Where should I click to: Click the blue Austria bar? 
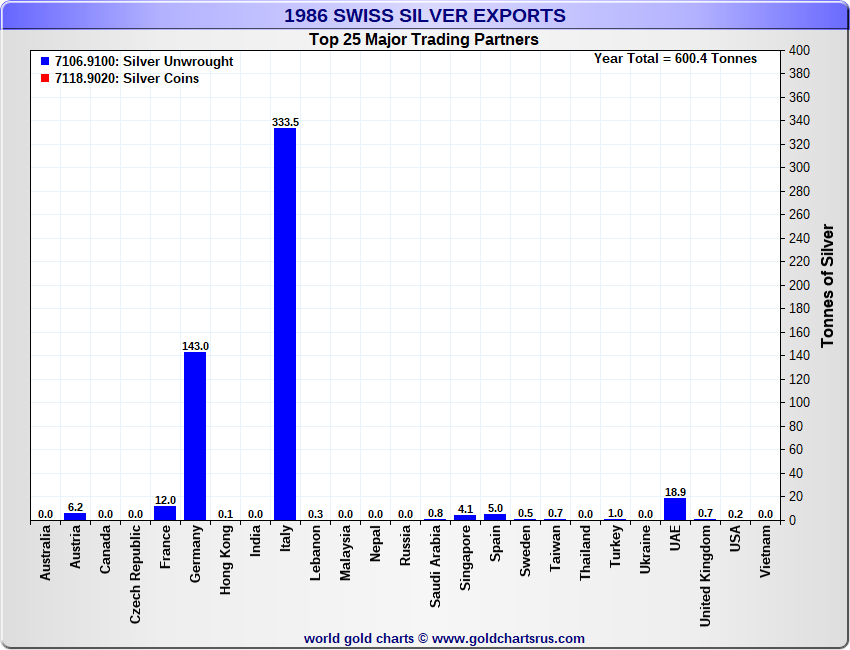(x=75, y=517)
